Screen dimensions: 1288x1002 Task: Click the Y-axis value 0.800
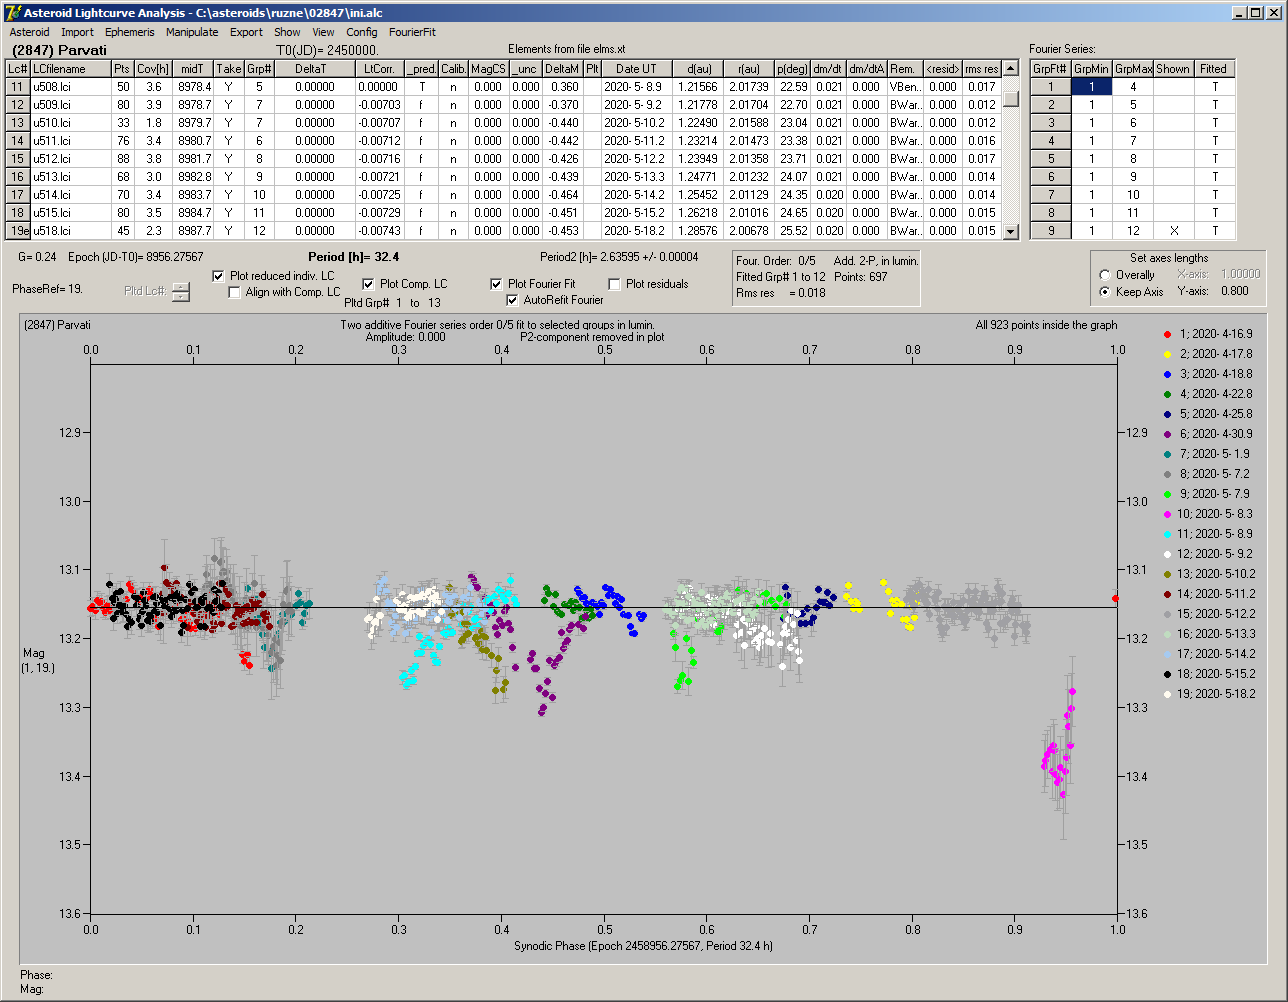[x=1233, y=292]
